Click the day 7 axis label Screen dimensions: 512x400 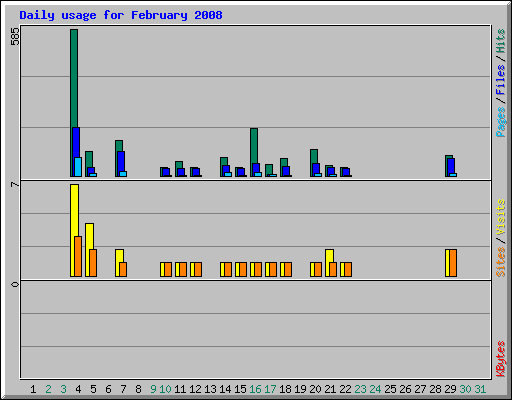pyautogui.click(x=123, y=389)
